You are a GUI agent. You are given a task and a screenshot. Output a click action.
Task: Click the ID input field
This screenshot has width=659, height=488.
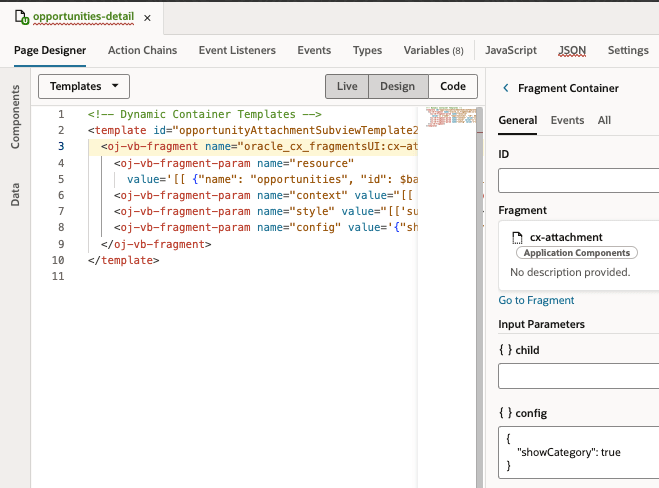578,181
